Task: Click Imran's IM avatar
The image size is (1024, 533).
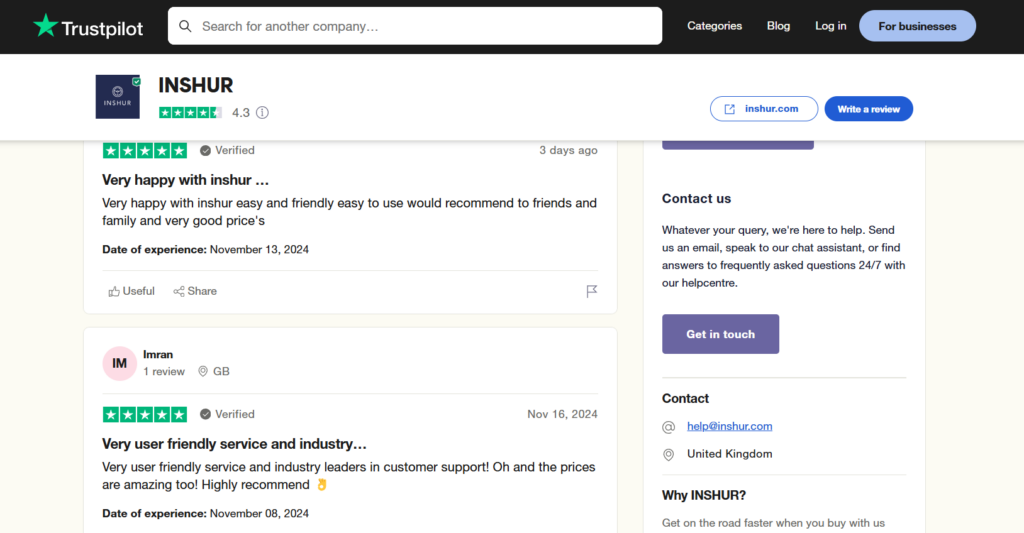Action: coord(119,363)
